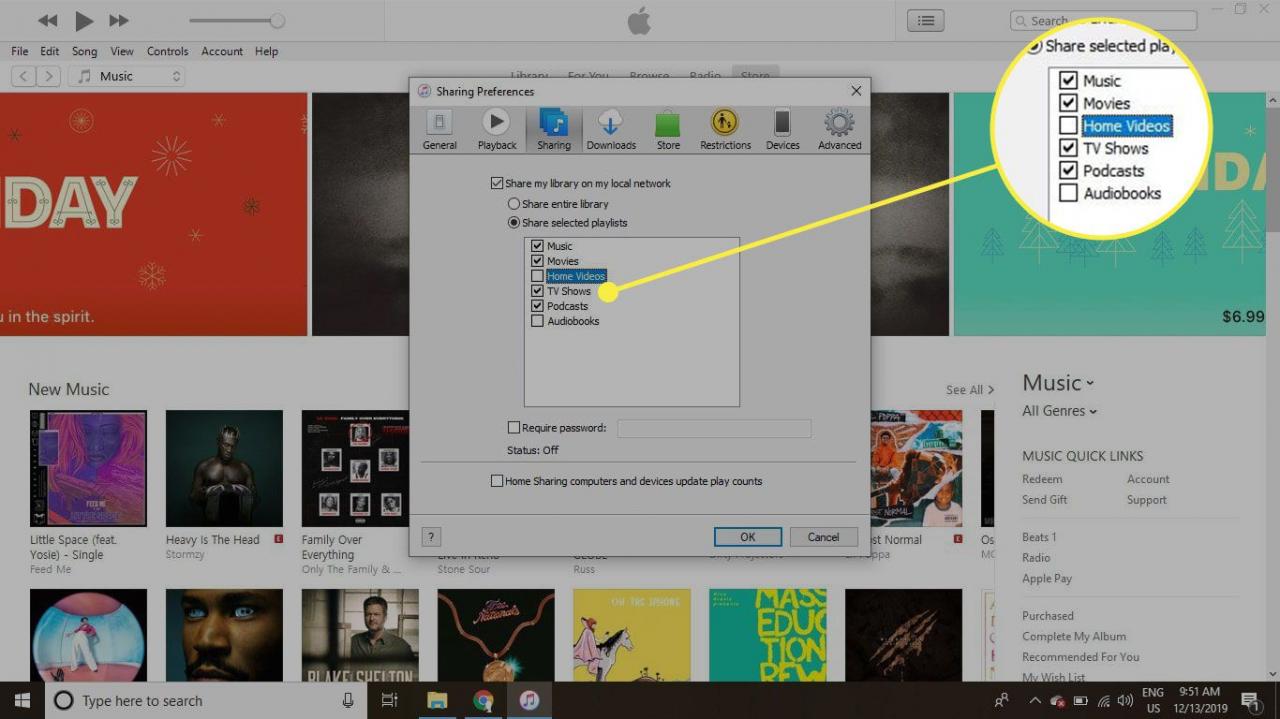
Task: Adjust the volume slider knob
Action: click(x=277, y=21)
